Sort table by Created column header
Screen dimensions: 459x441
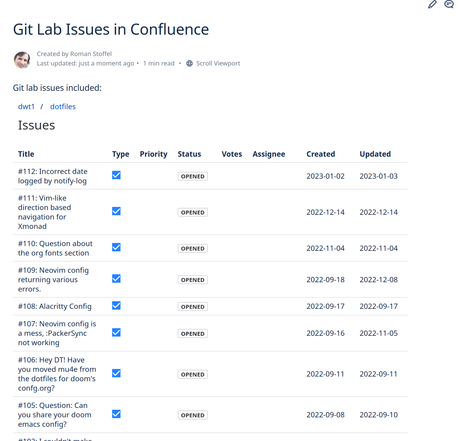pos(321,154)
